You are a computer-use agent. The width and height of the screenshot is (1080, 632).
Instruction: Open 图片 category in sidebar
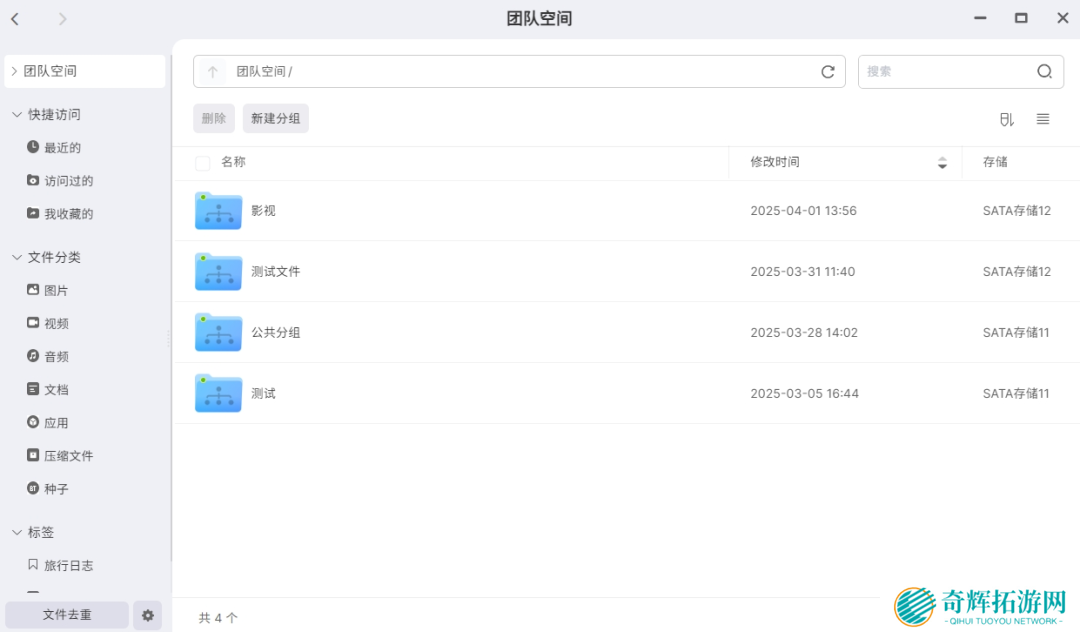[x=56, y=291]
